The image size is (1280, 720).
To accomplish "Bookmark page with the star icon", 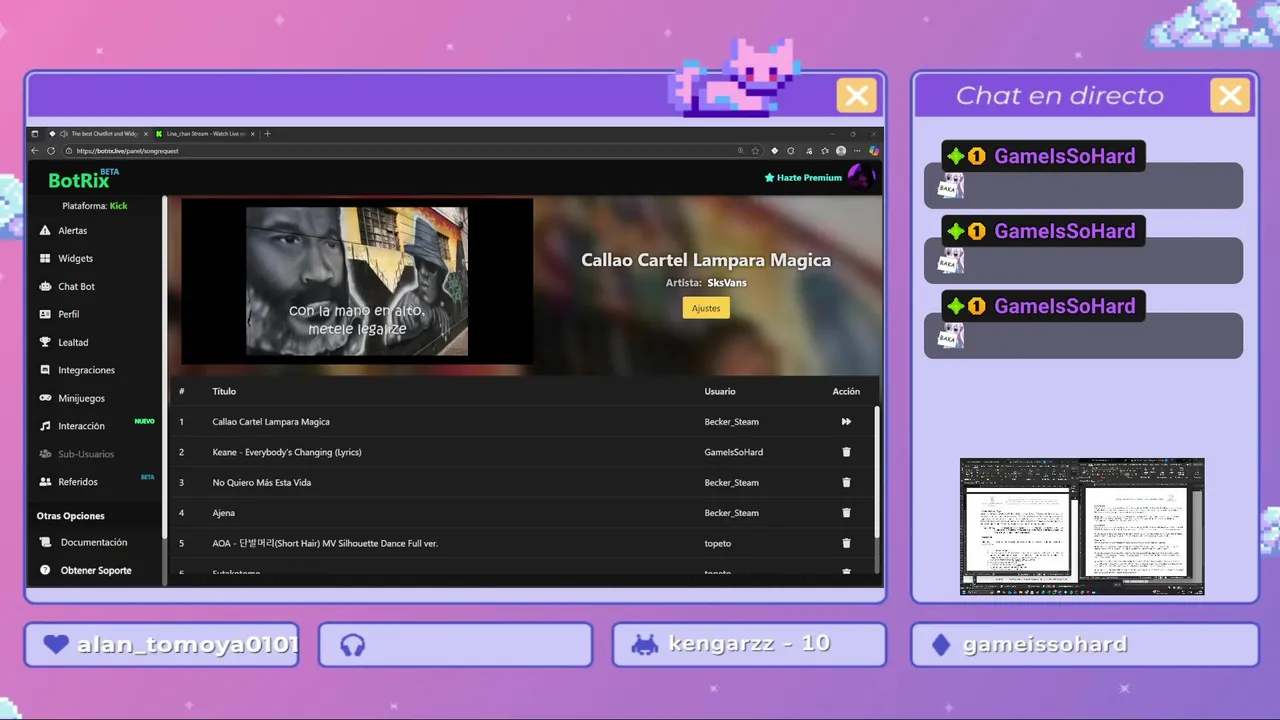I will [x=756, y=151].
